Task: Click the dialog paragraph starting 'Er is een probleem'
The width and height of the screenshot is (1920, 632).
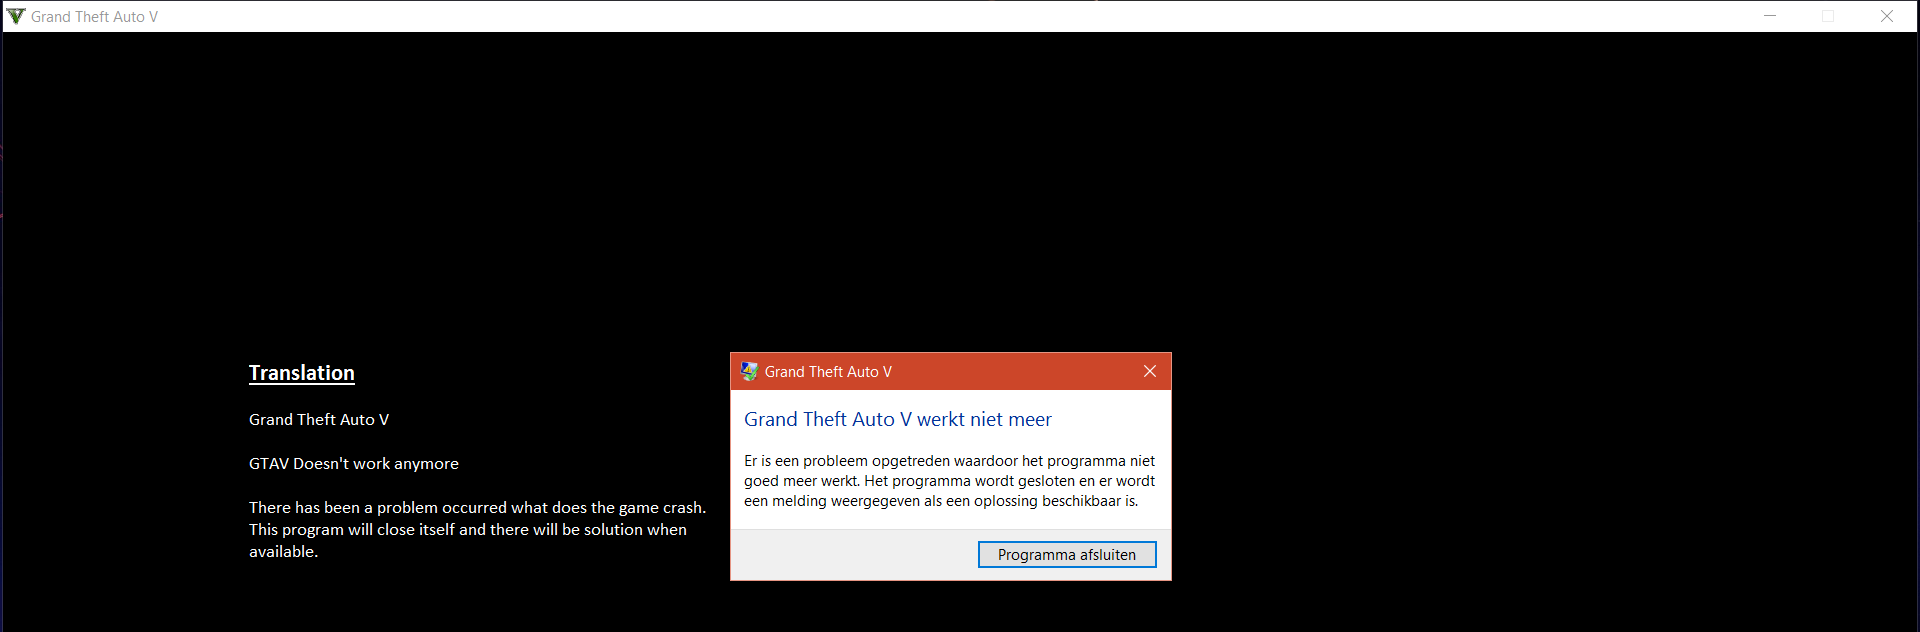Action: click(949, 481)
